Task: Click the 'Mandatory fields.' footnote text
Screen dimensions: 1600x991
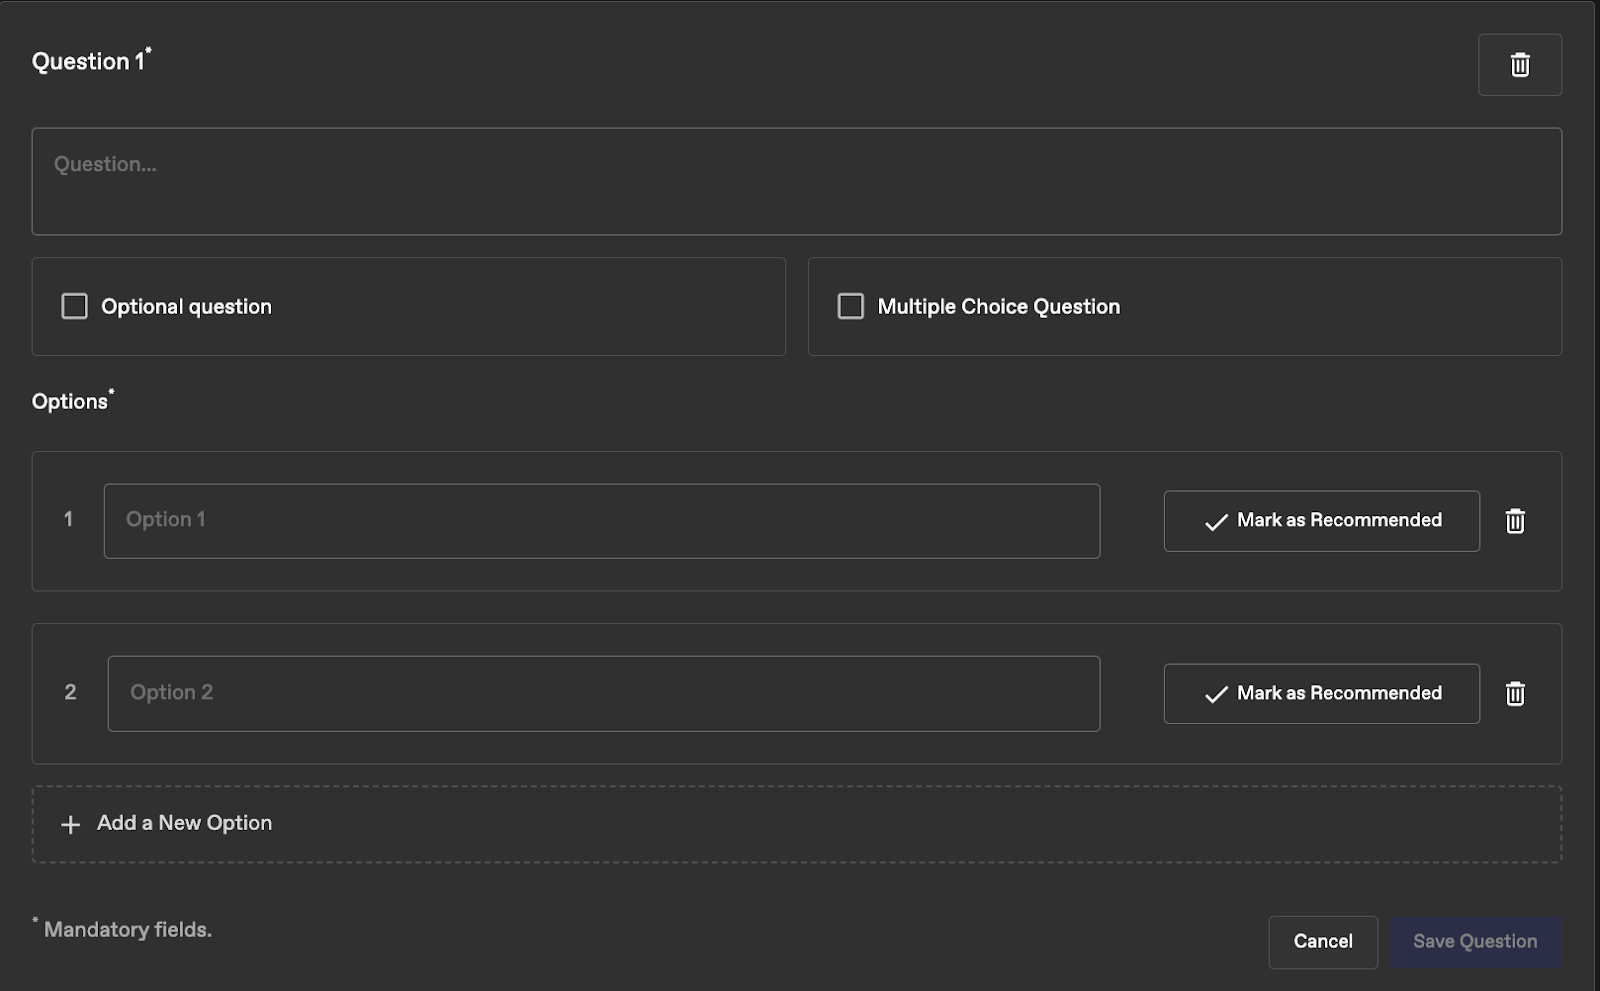Action: click(x=127, y=930)
